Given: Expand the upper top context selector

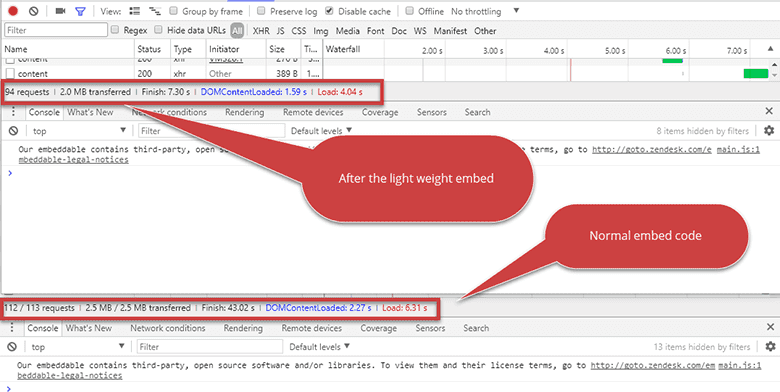Looking at the screenshot, I should (x=79, y=131).
